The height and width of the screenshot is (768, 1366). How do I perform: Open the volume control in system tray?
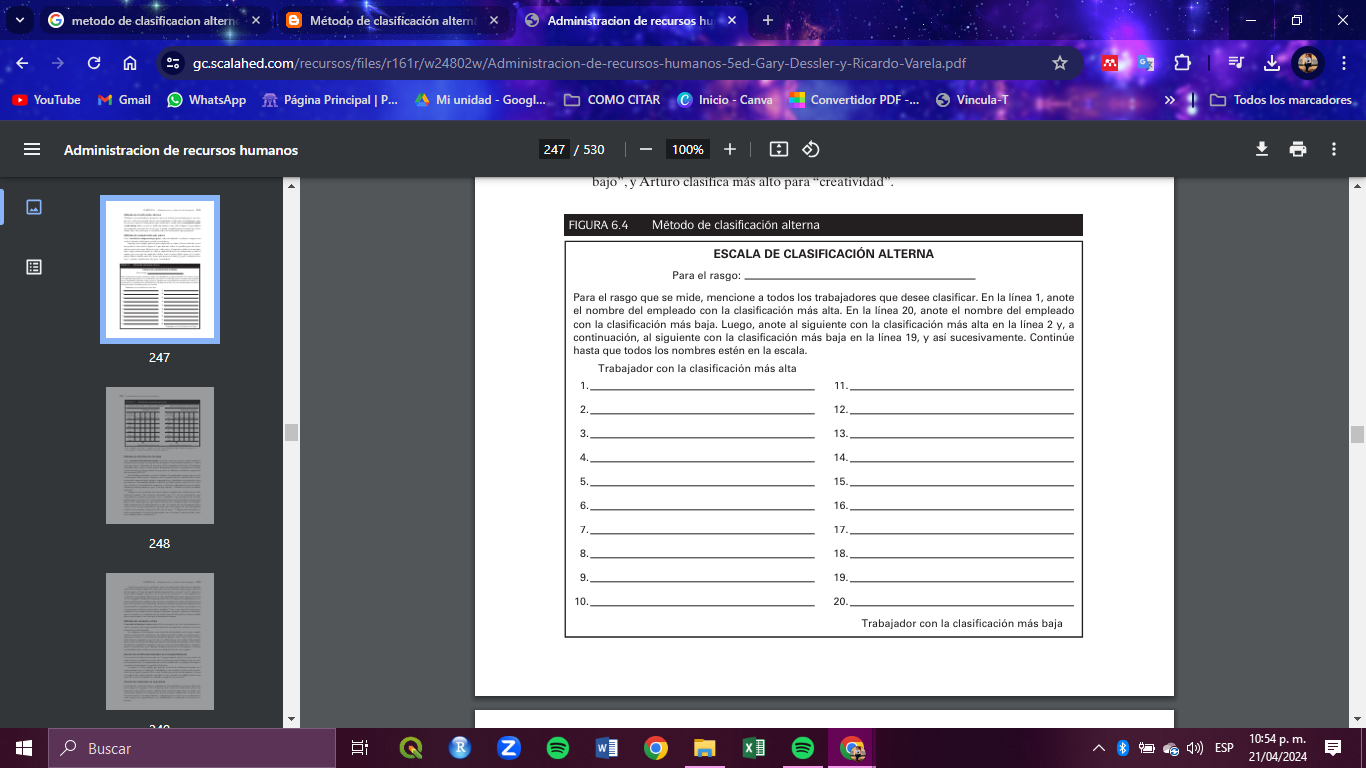(1194, 748)
